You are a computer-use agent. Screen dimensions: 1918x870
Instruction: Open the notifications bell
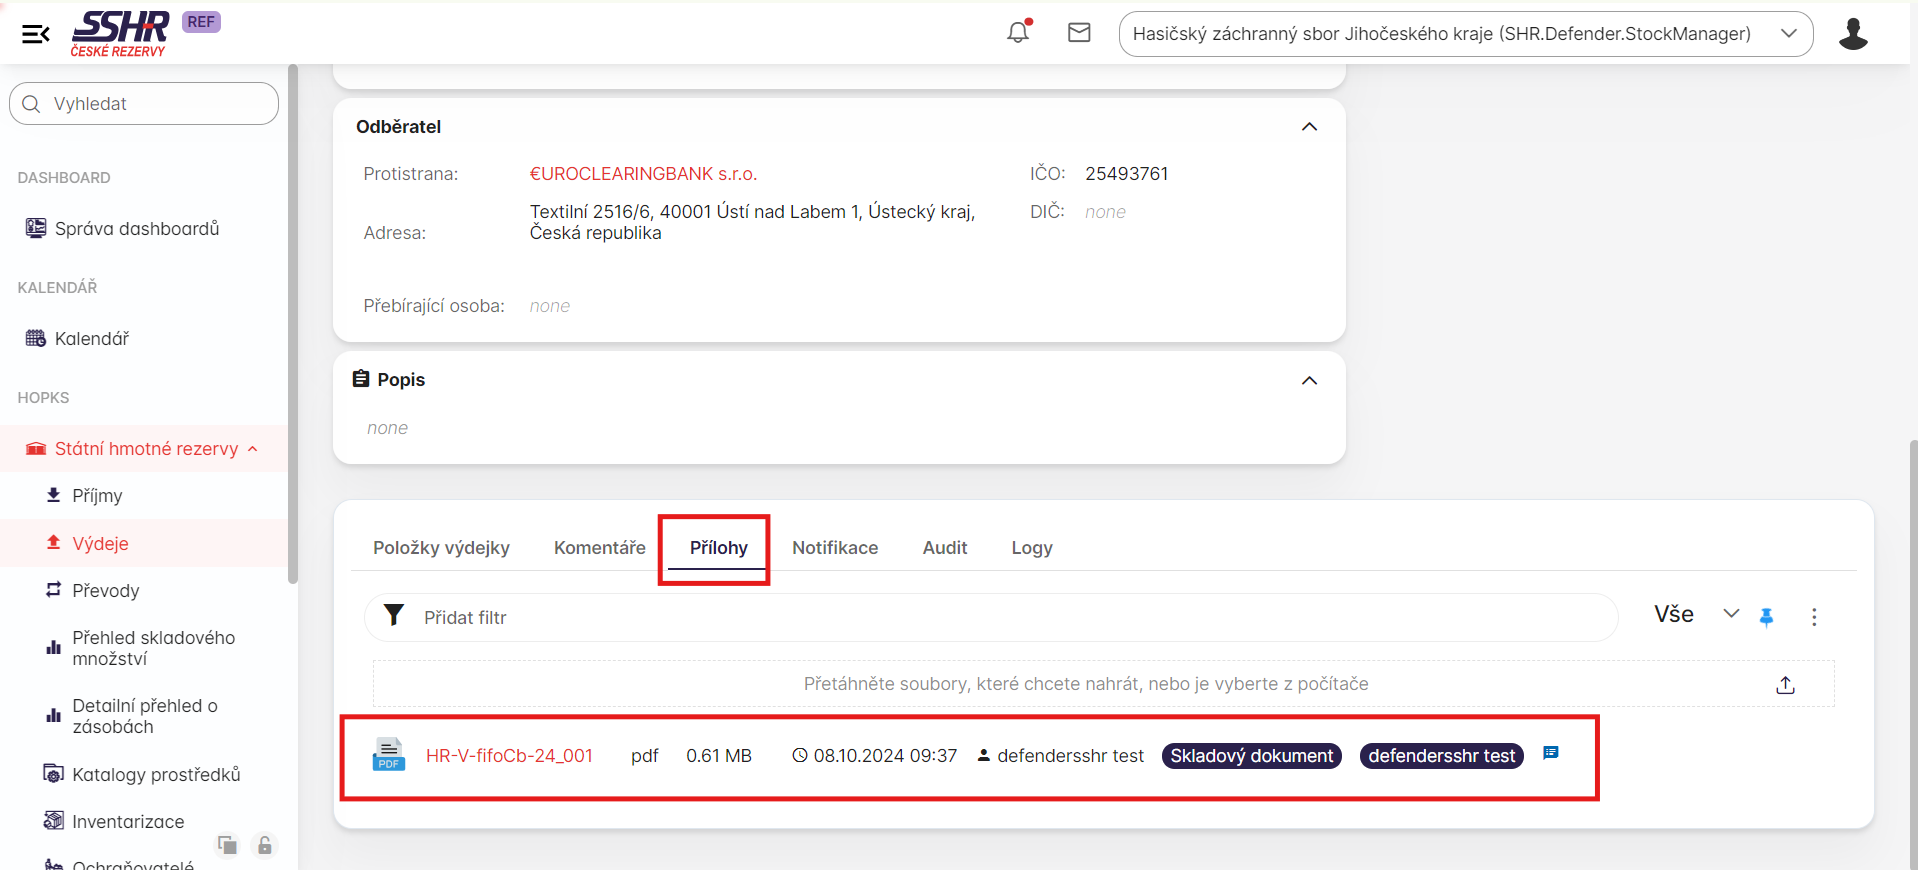(x=1018, y=33)
